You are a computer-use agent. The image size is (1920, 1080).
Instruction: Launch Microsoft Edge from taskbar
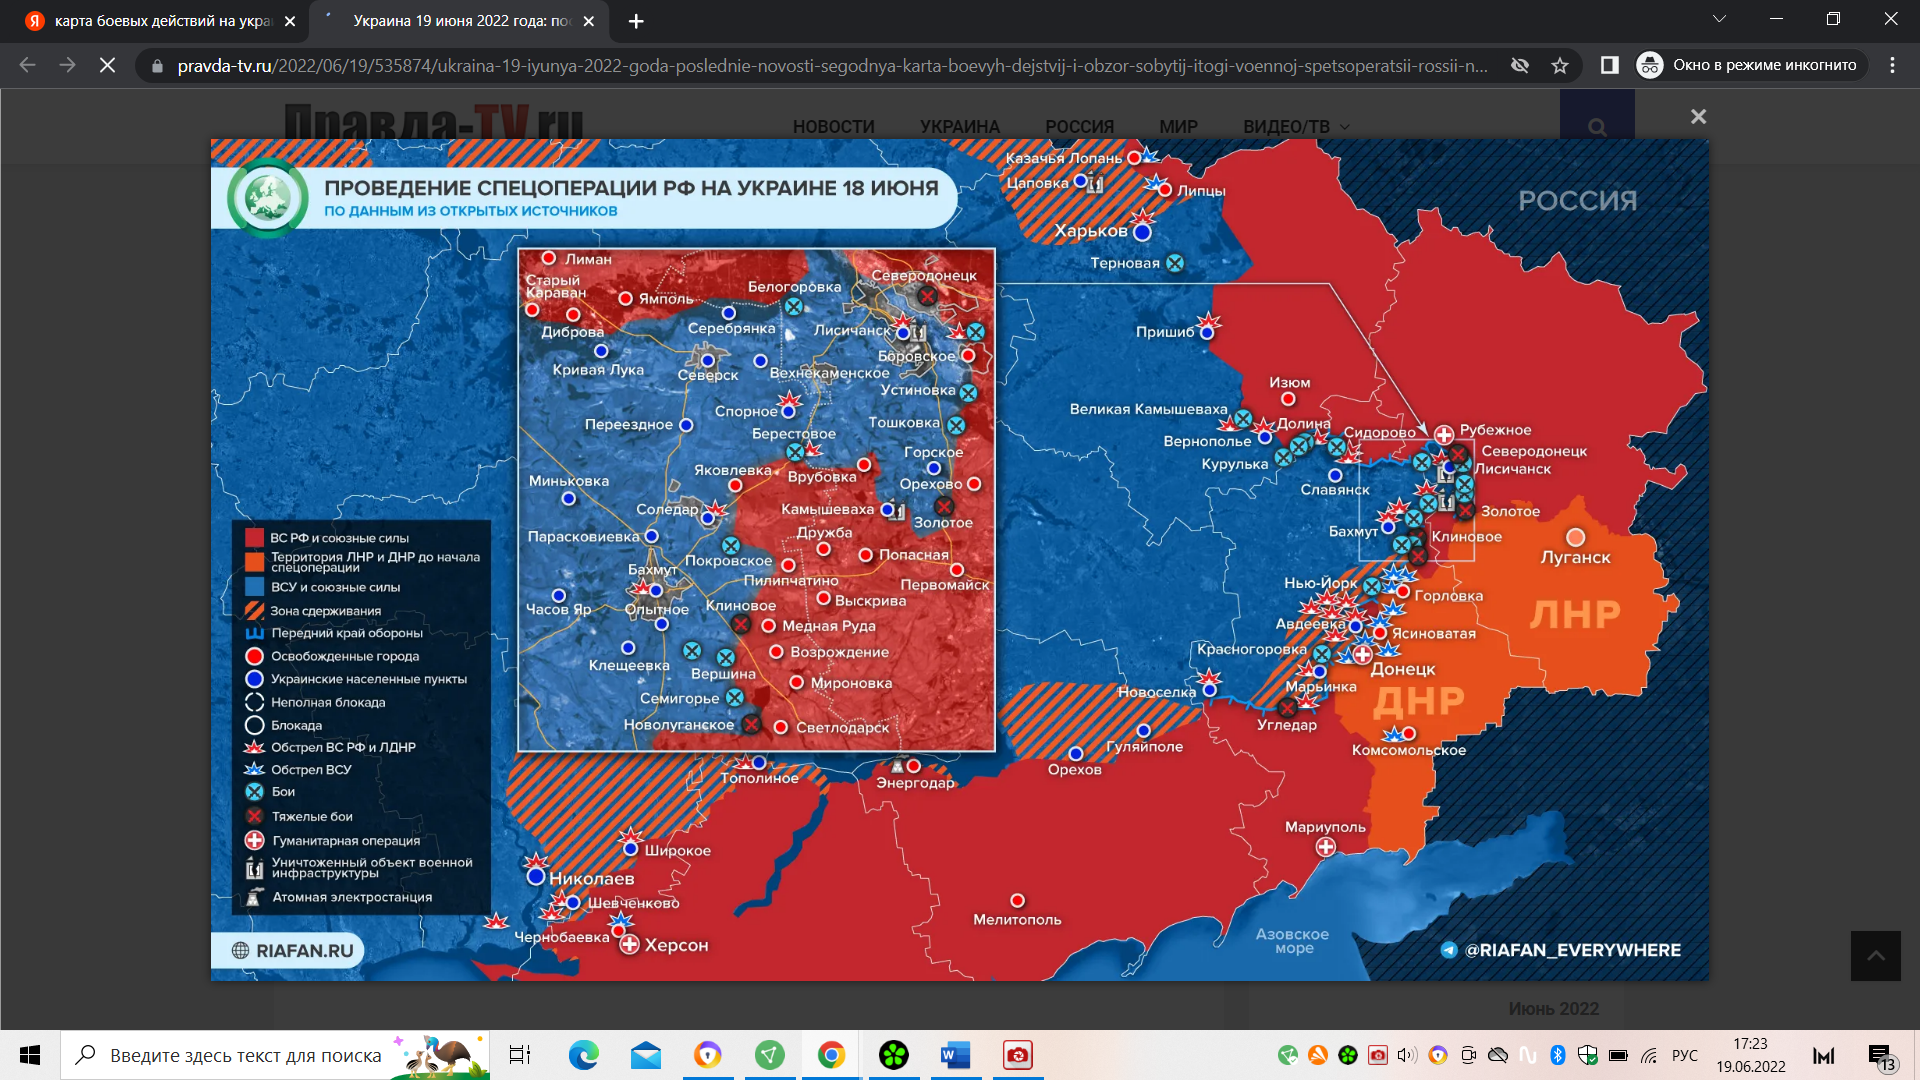tap(583, 1055)
